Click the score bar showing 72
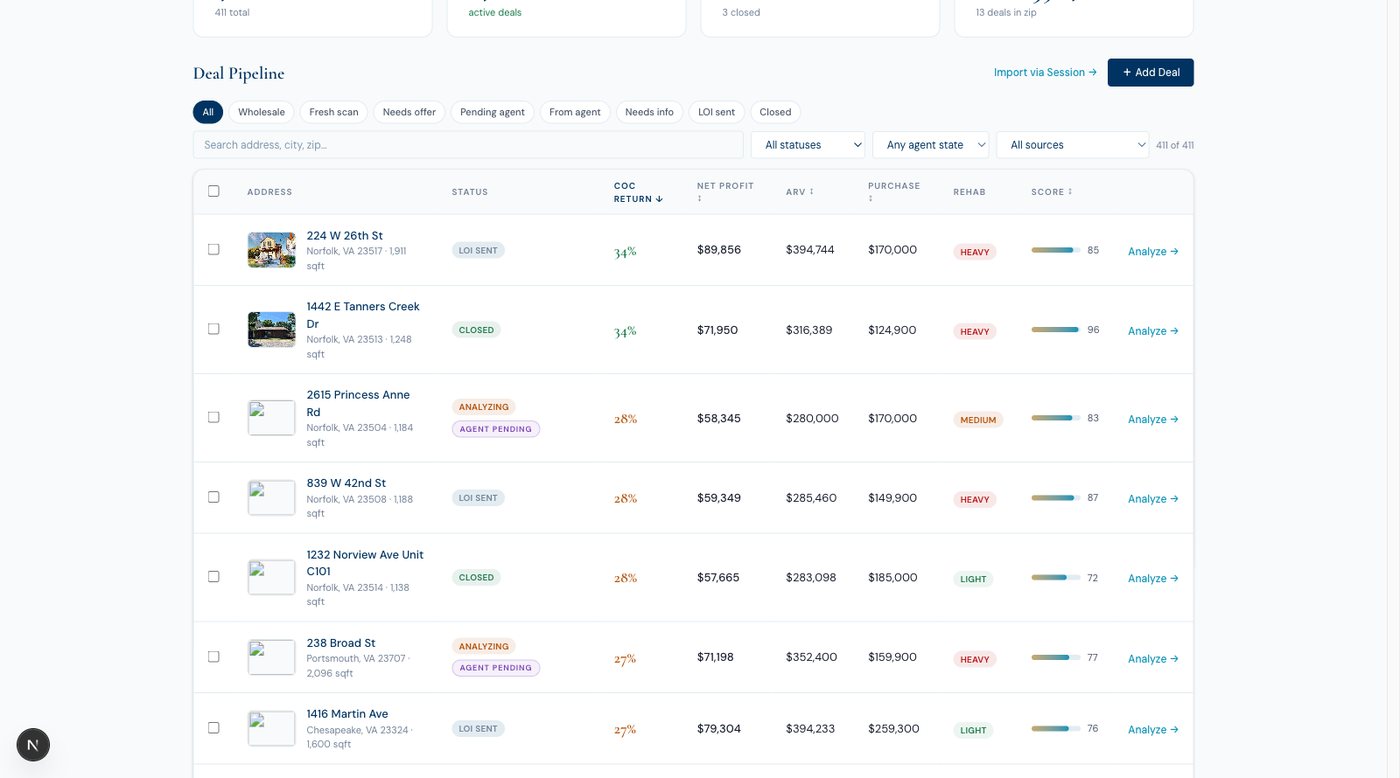The image size is (1400, 778). [x=1055, y=577]
